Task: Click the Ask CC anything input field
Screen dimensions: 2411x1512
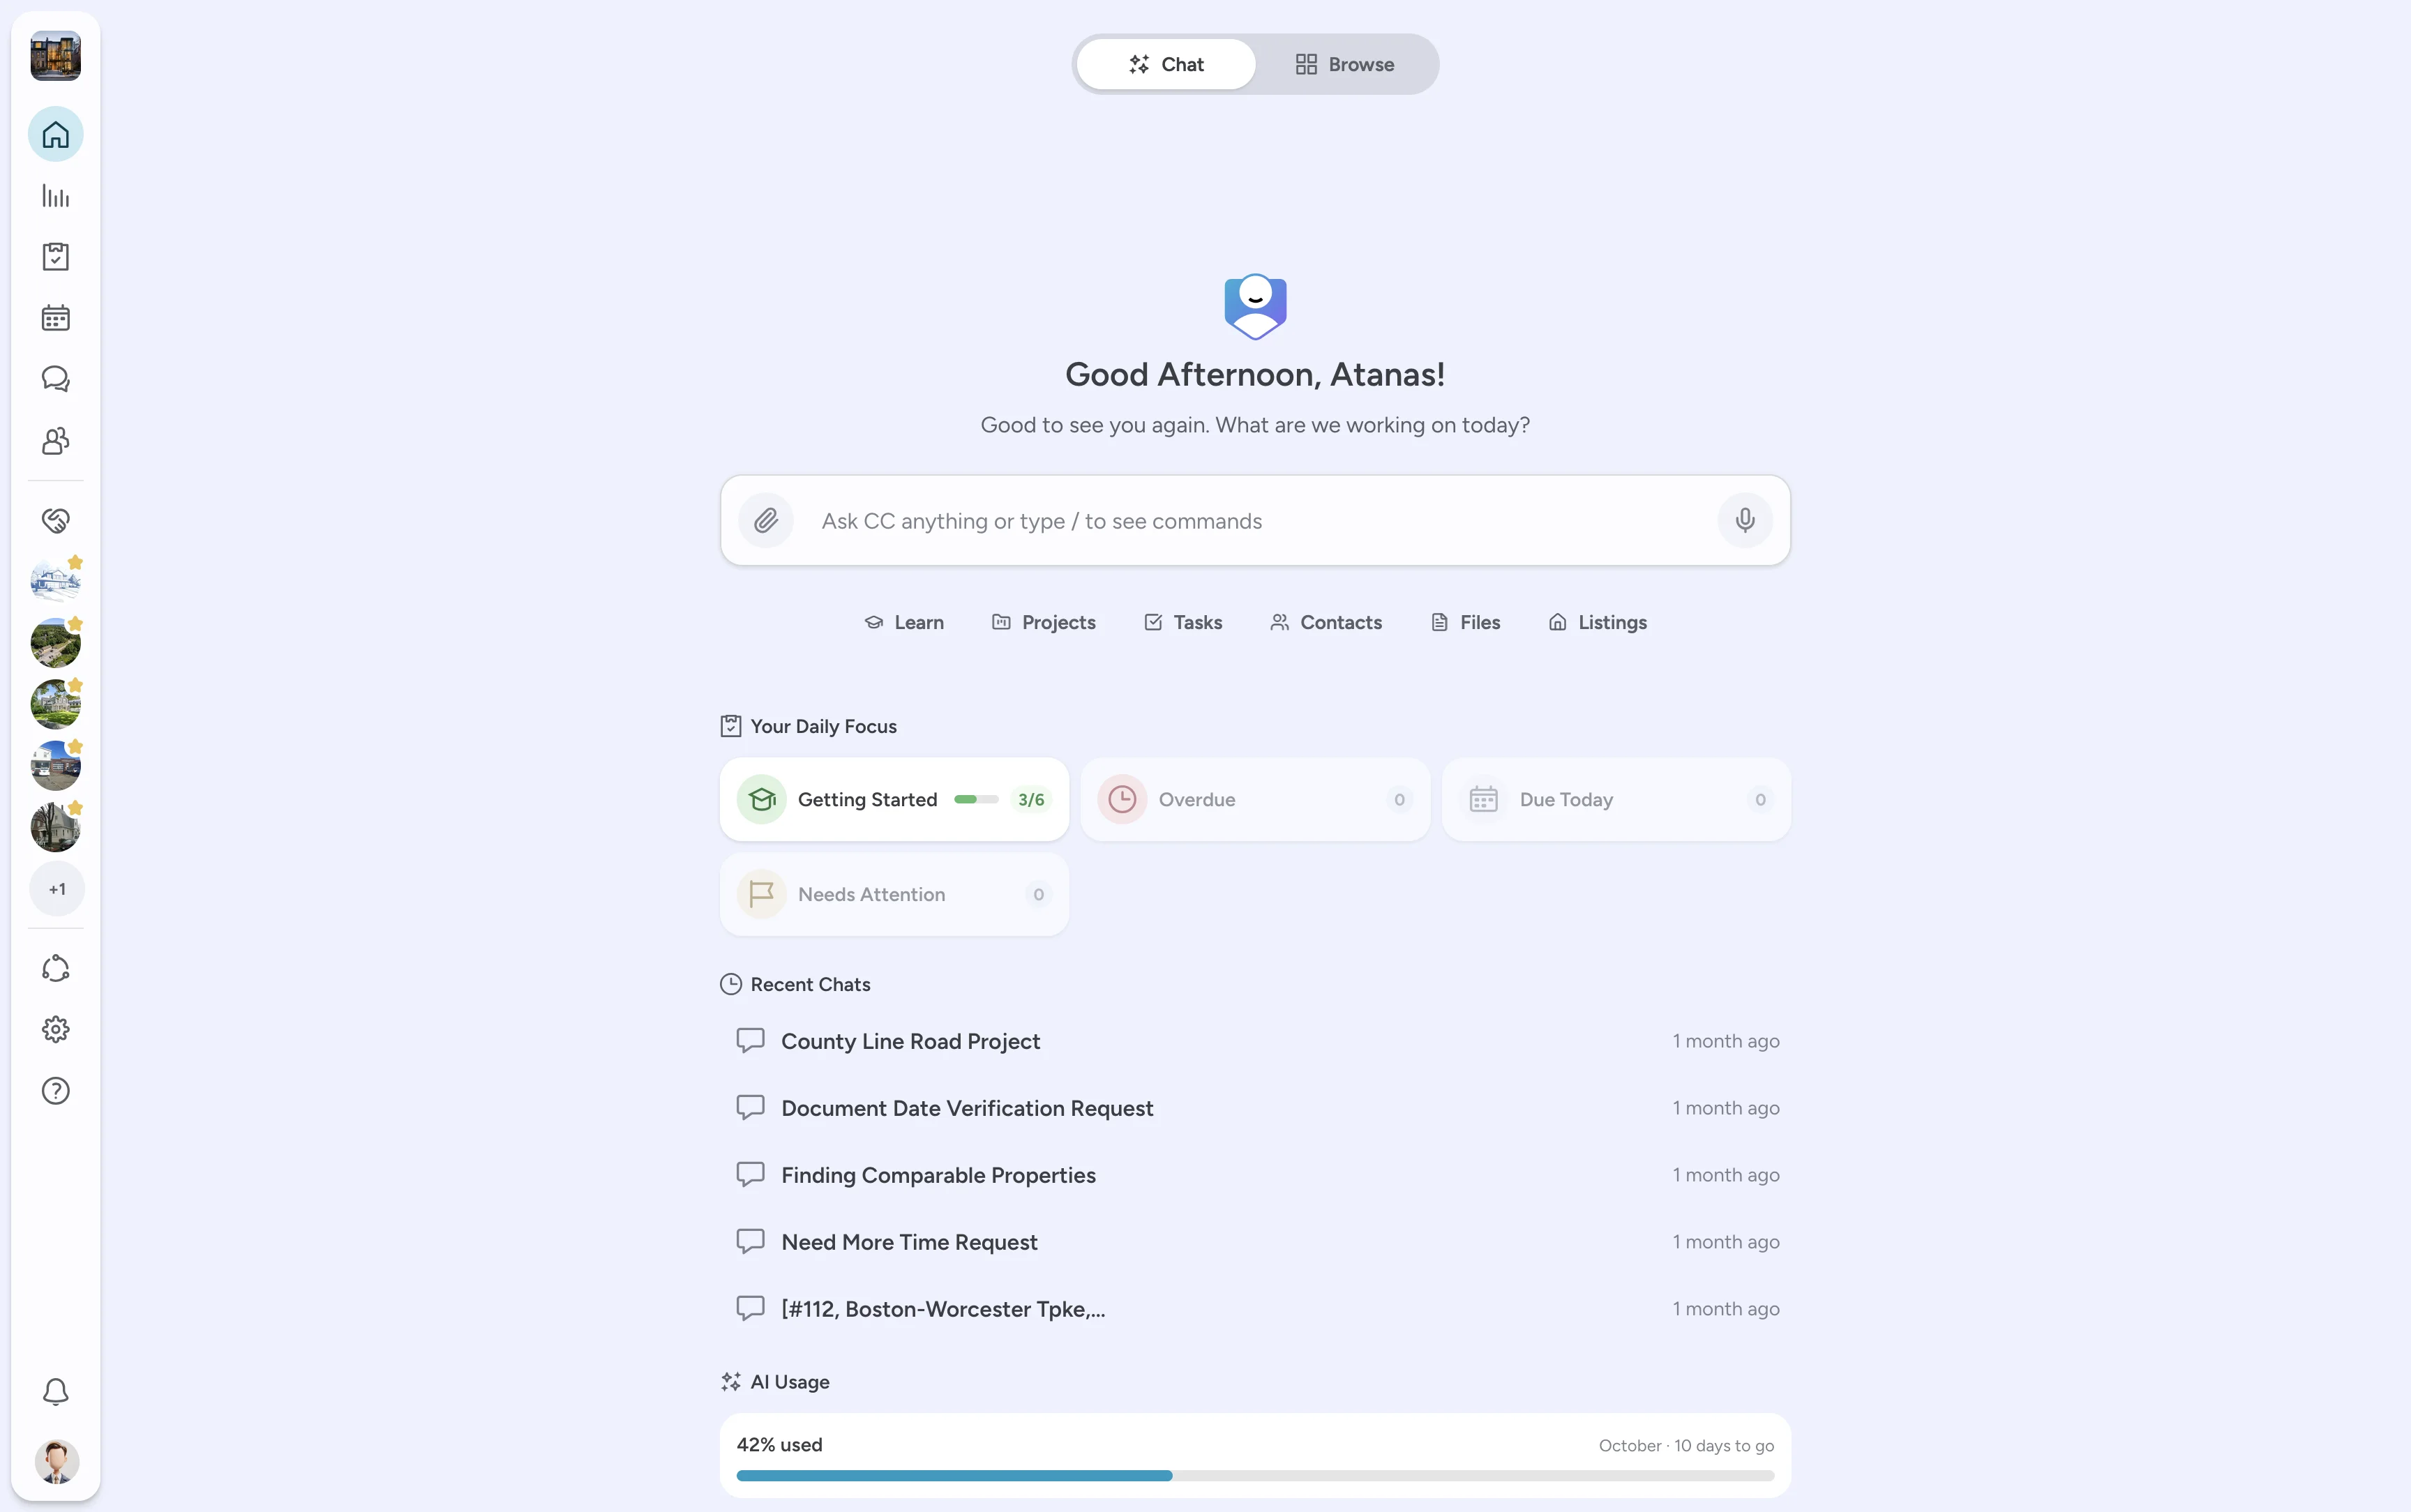Action: [1255, 521]
